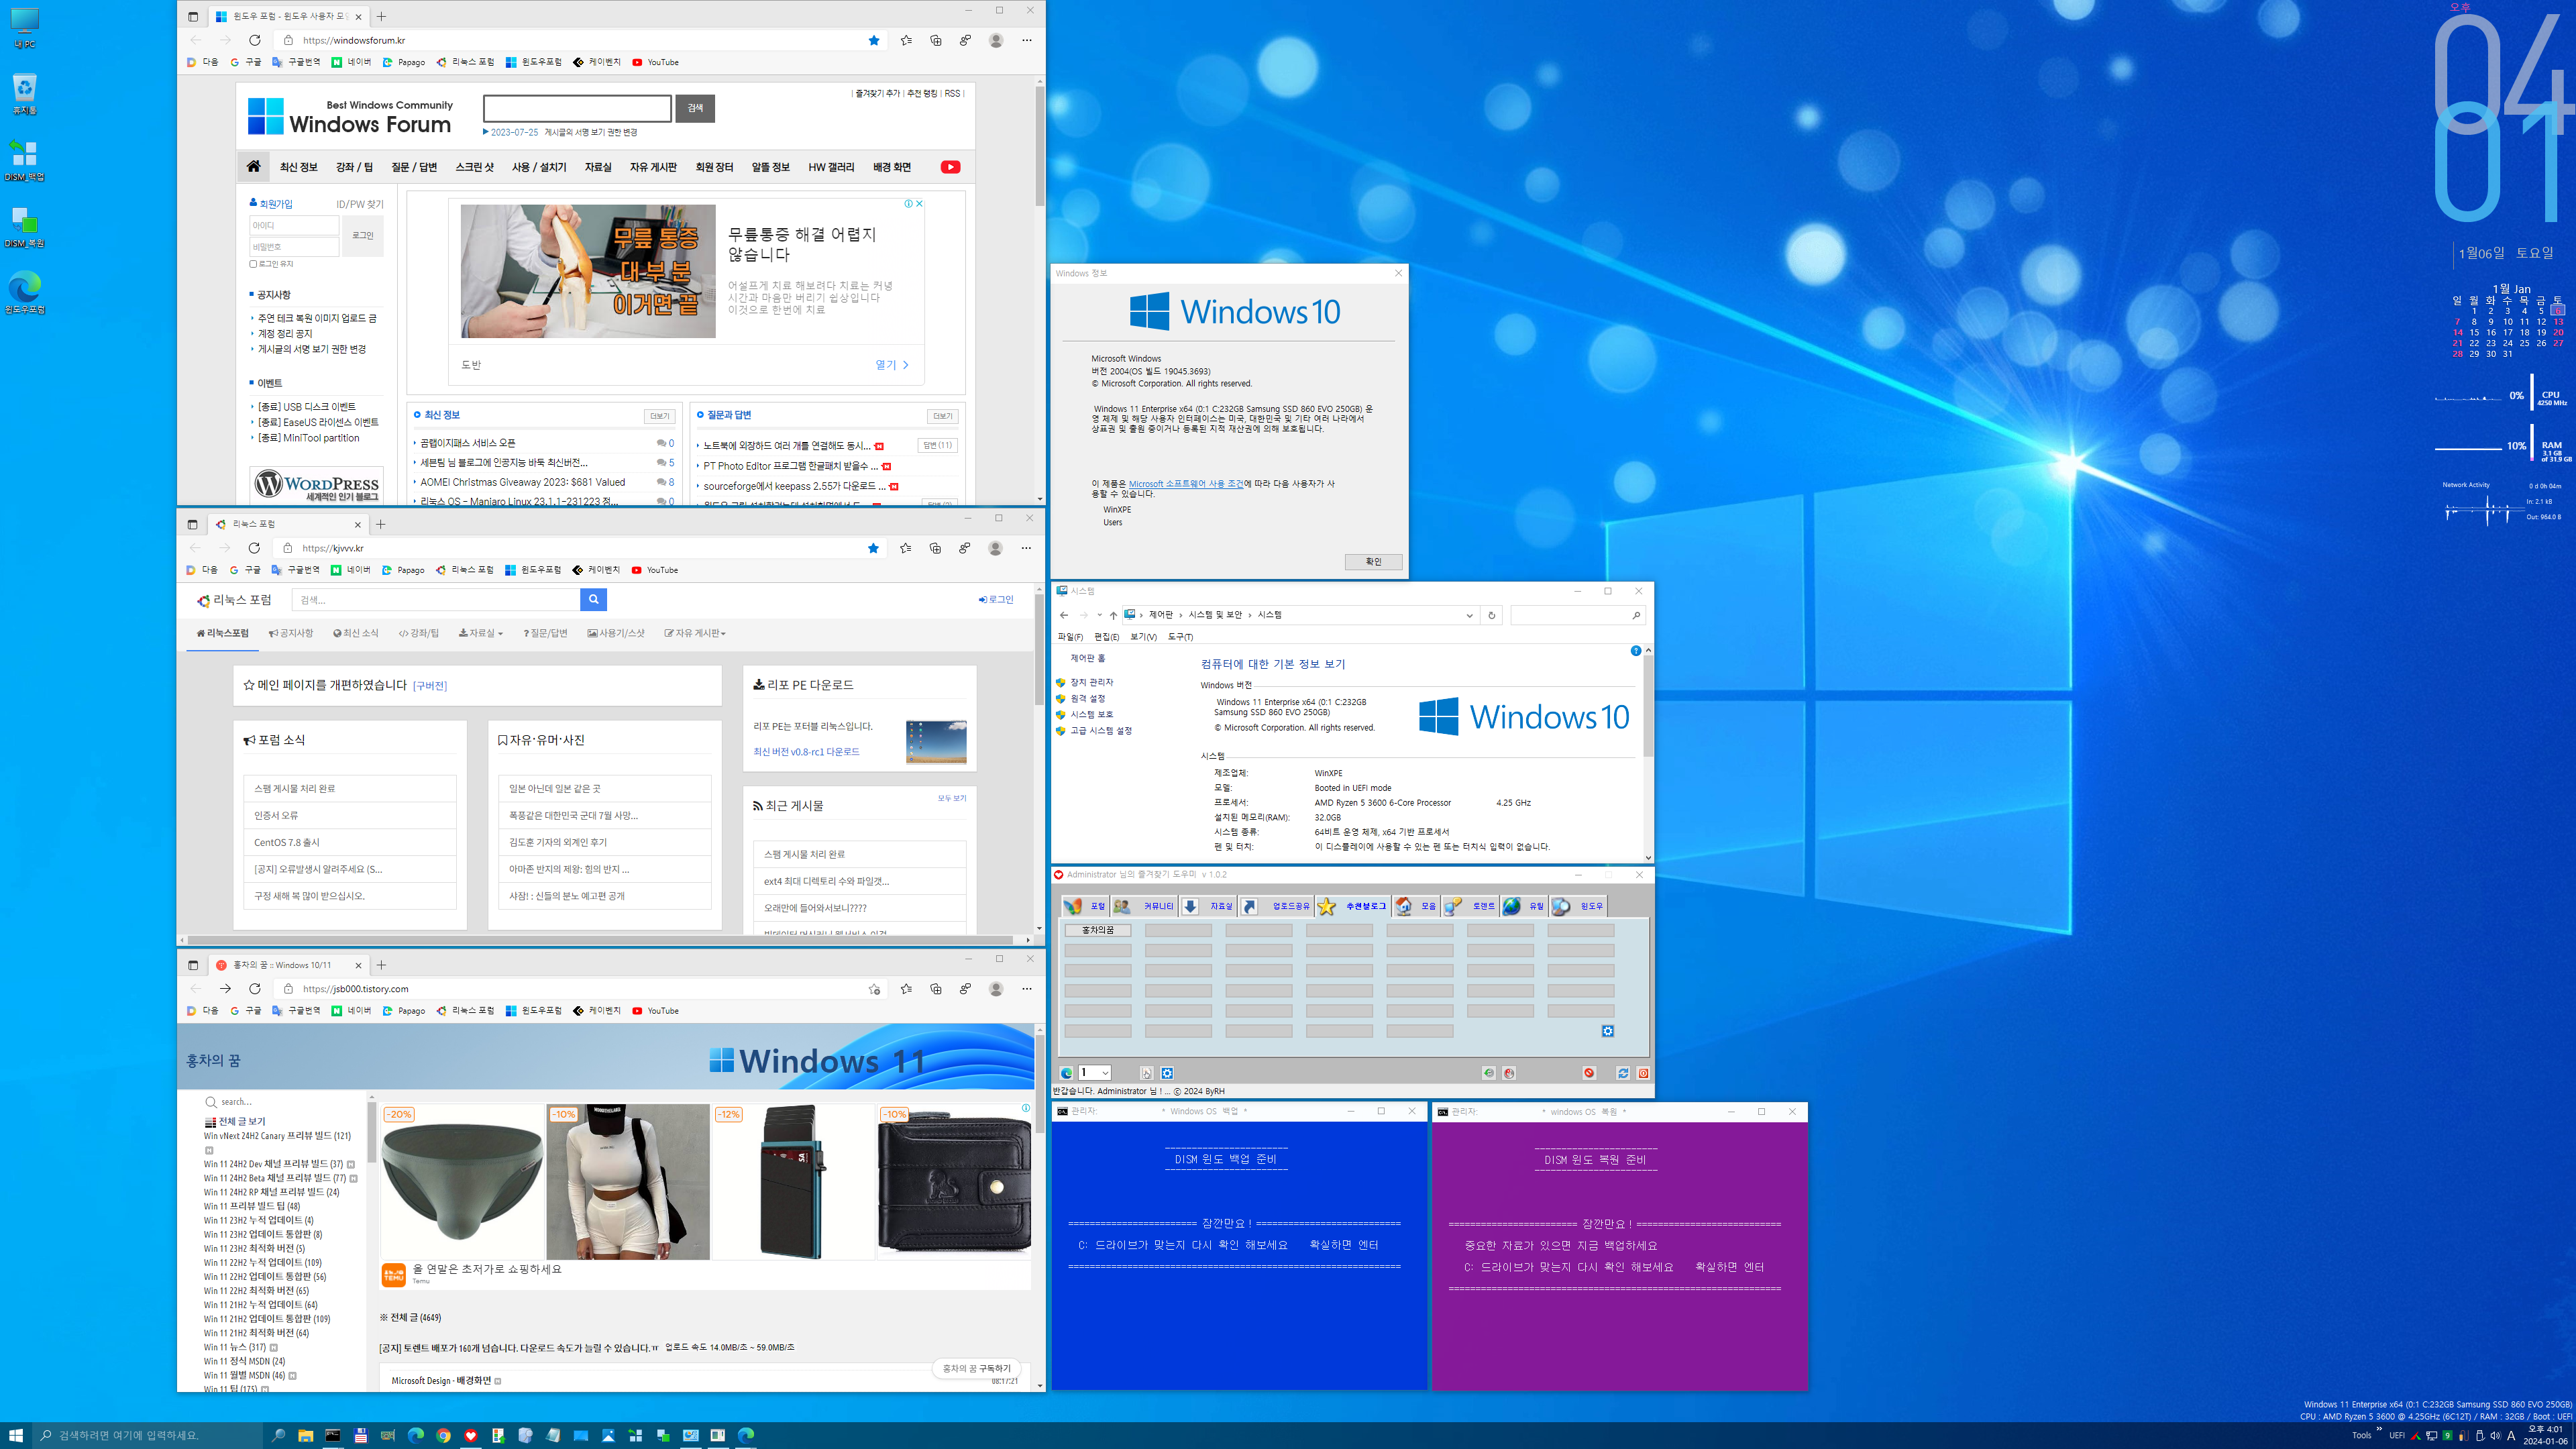
Task: Open the DISM_백업 desktop icon
Action: coord(24,160)
